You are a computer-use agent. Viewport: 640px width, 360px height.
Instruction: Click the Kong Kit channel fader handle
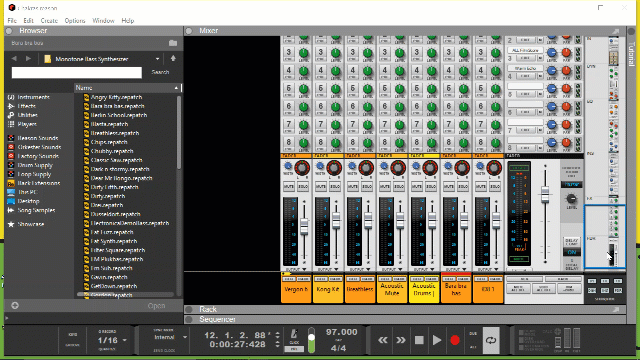tap(336, 221)
